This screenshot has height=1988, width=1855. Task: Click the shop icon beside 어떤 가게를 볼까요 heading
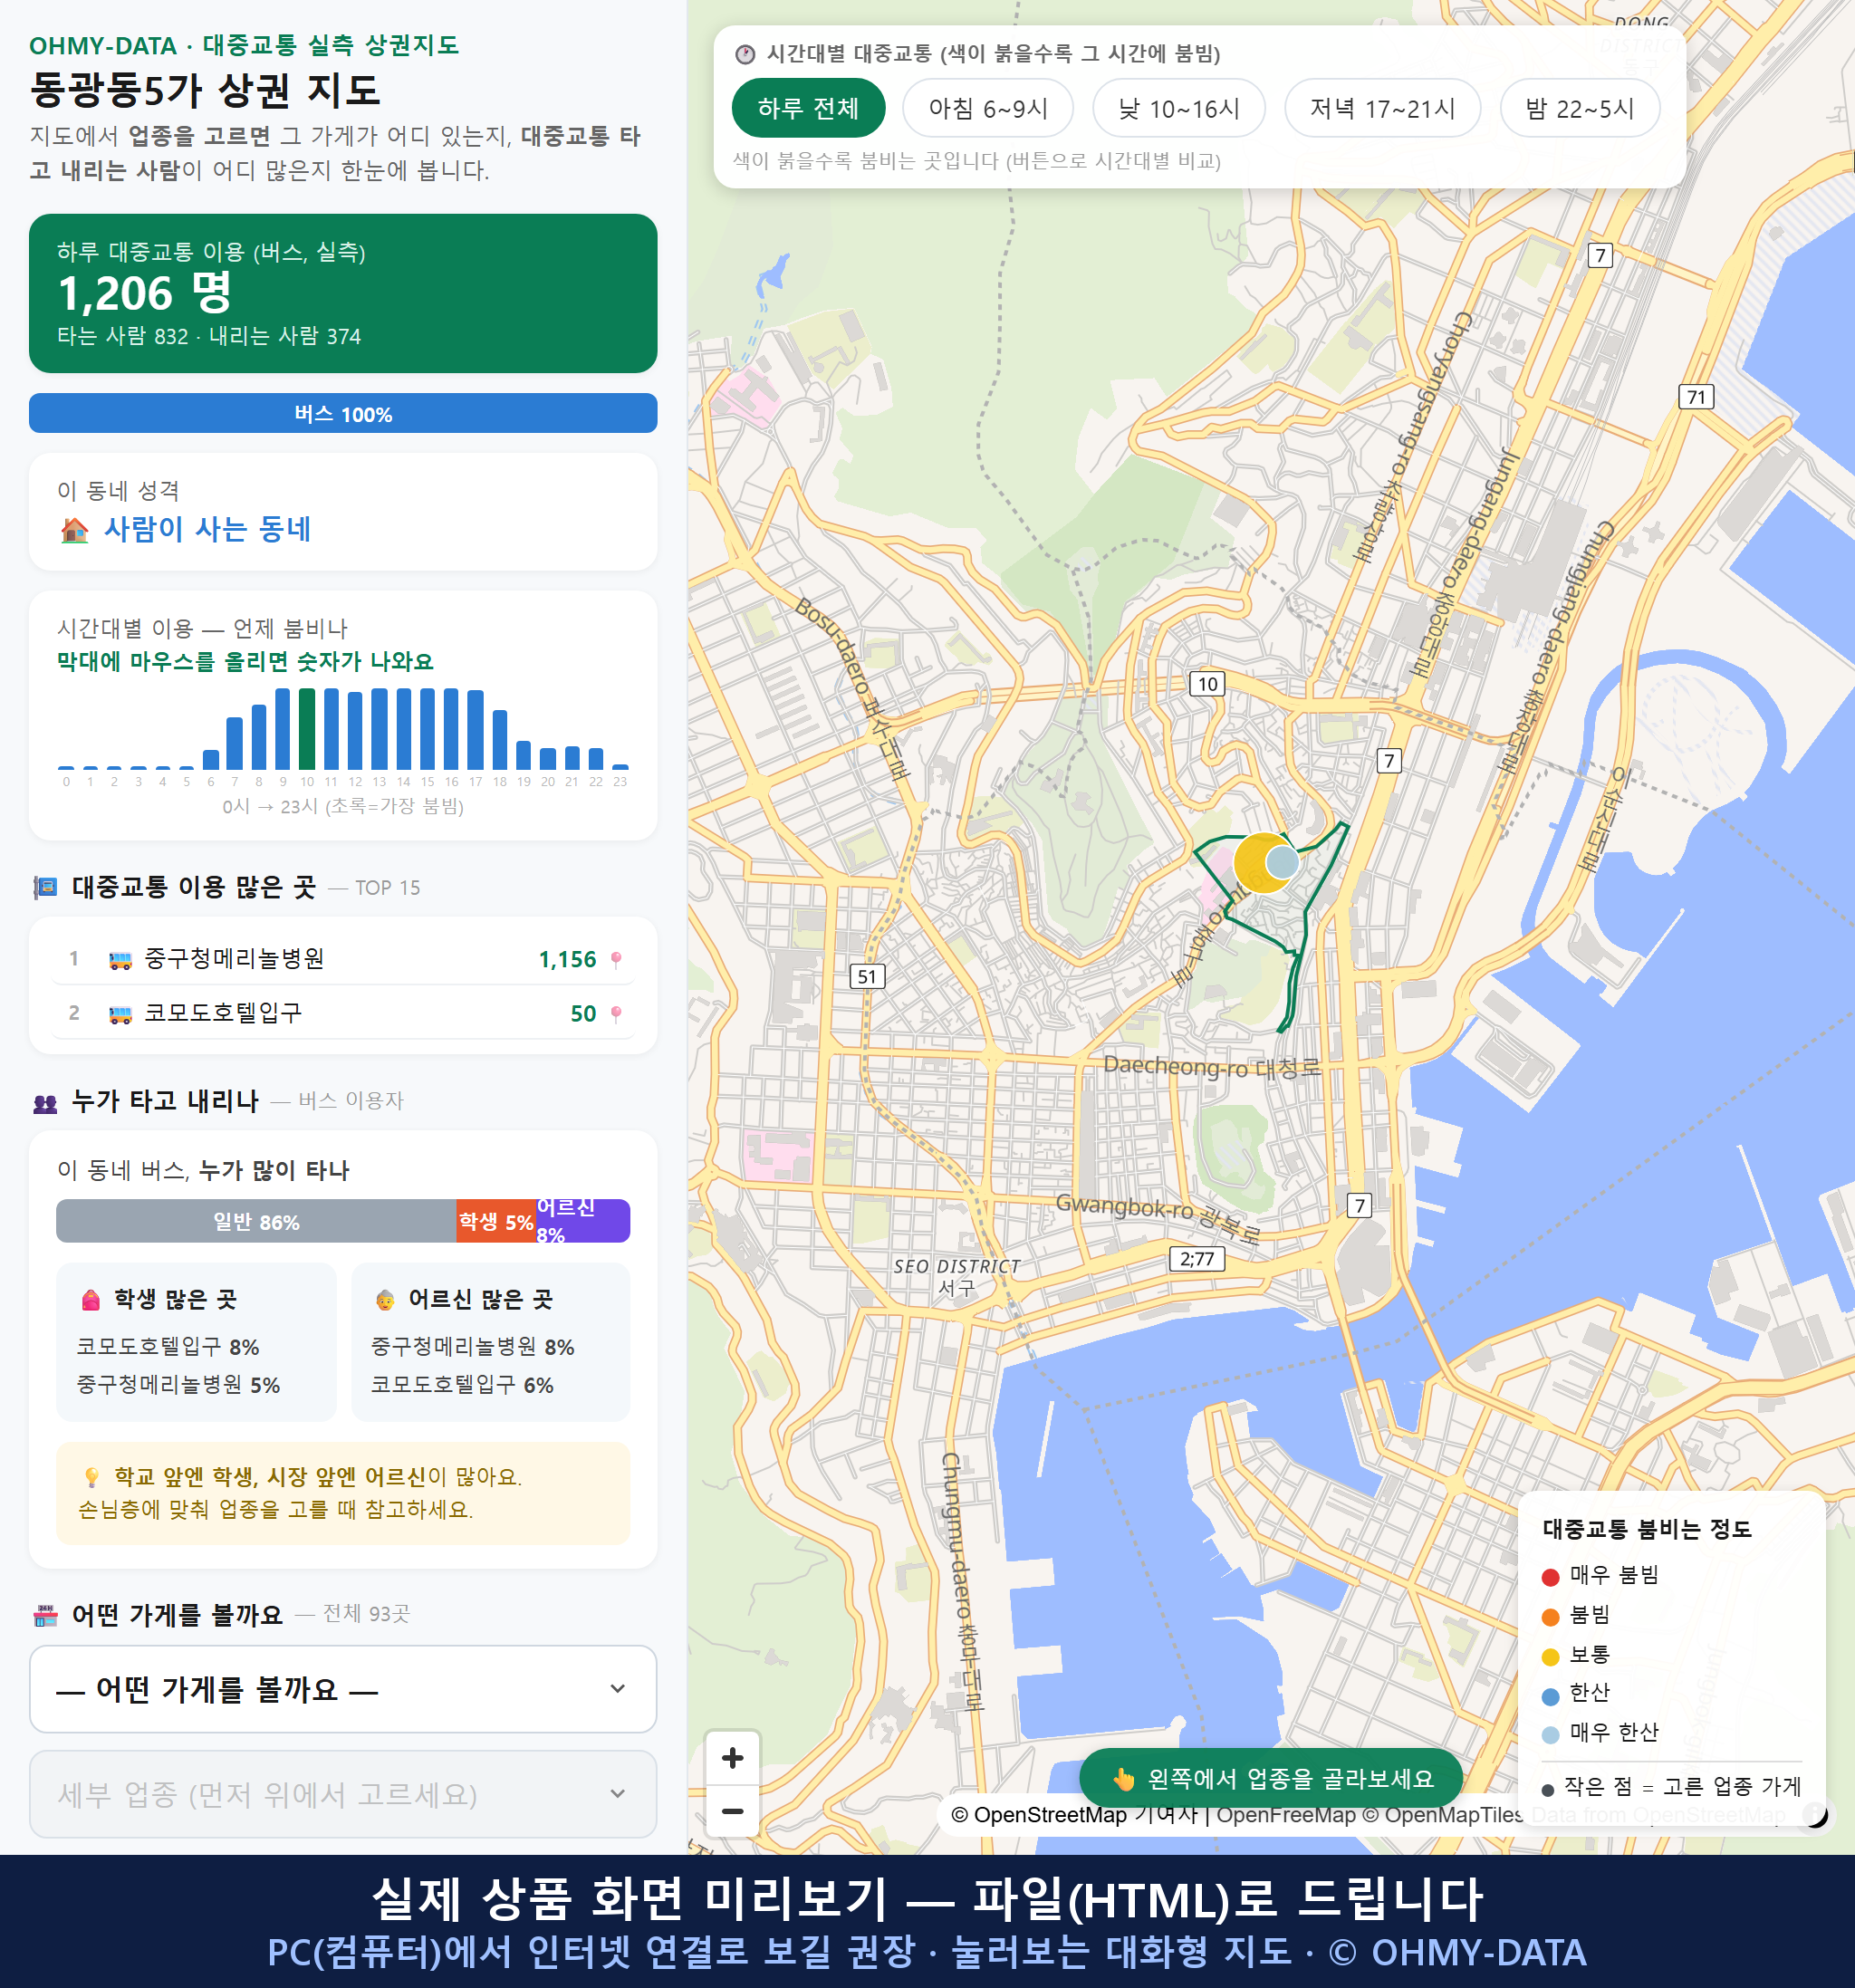[45, 1615]
